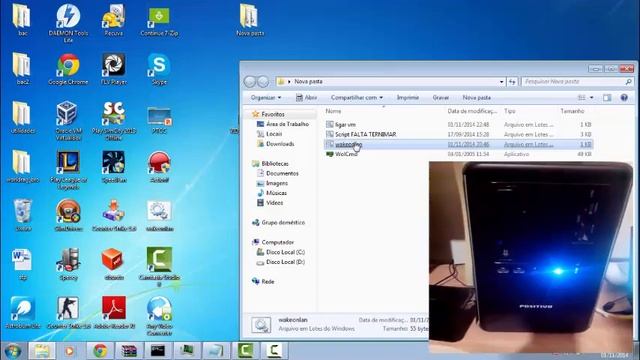
Task: Open Área de Trabalho in the sidebar
Action: 287,124
